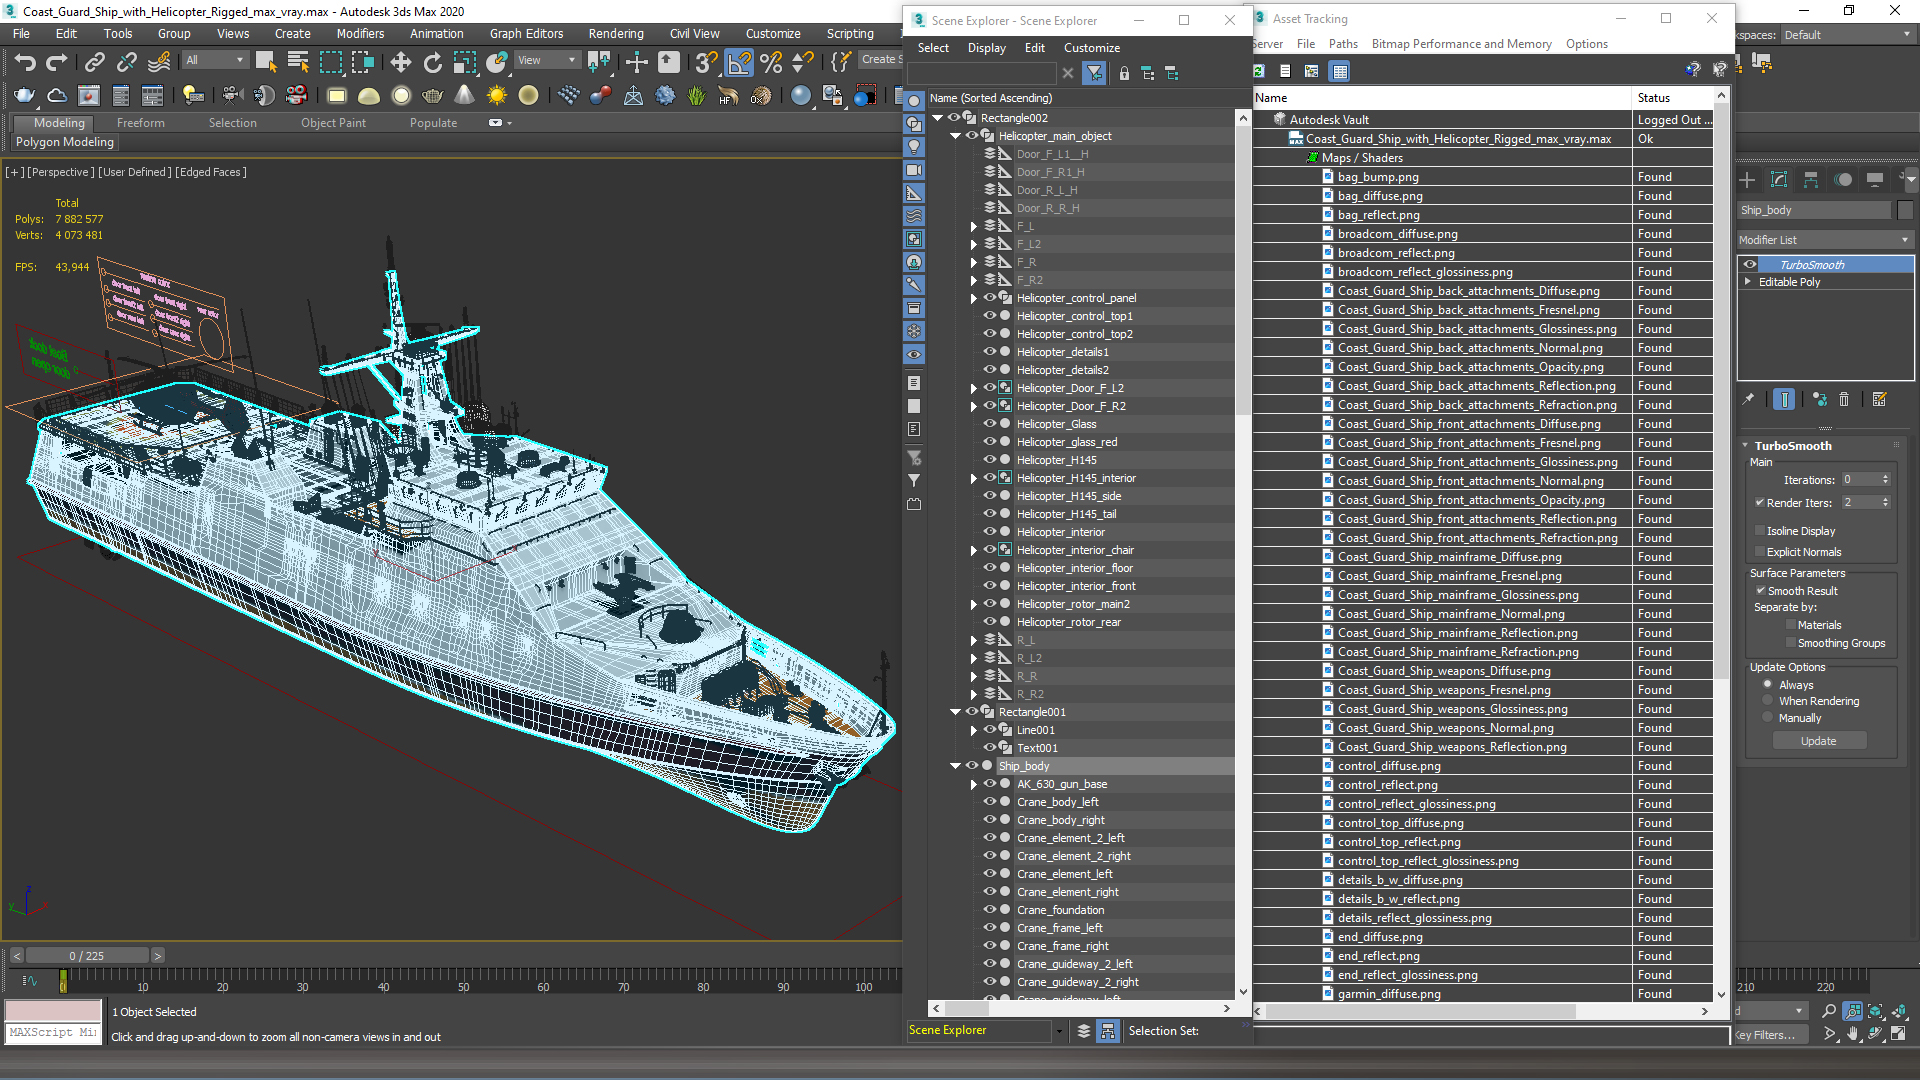Toggle Show End Result icon
The image size is (1920, 1080).
(1784, 399)
